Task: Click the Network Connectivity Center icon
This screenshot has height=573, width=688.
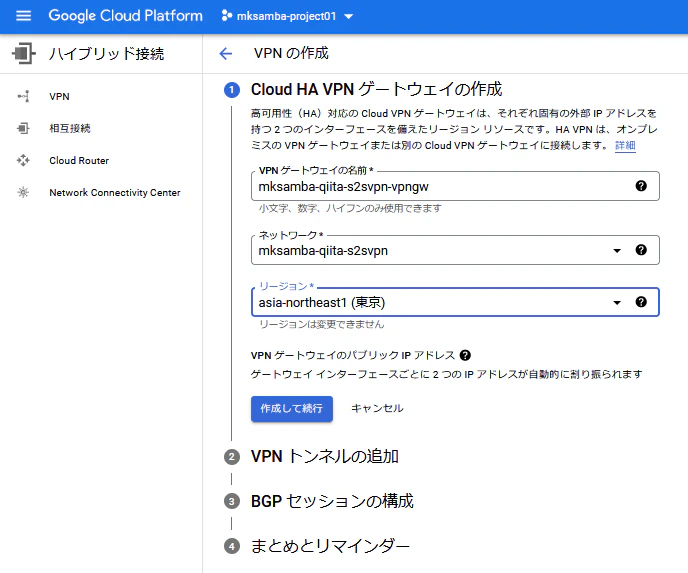Action: (23, 192)
